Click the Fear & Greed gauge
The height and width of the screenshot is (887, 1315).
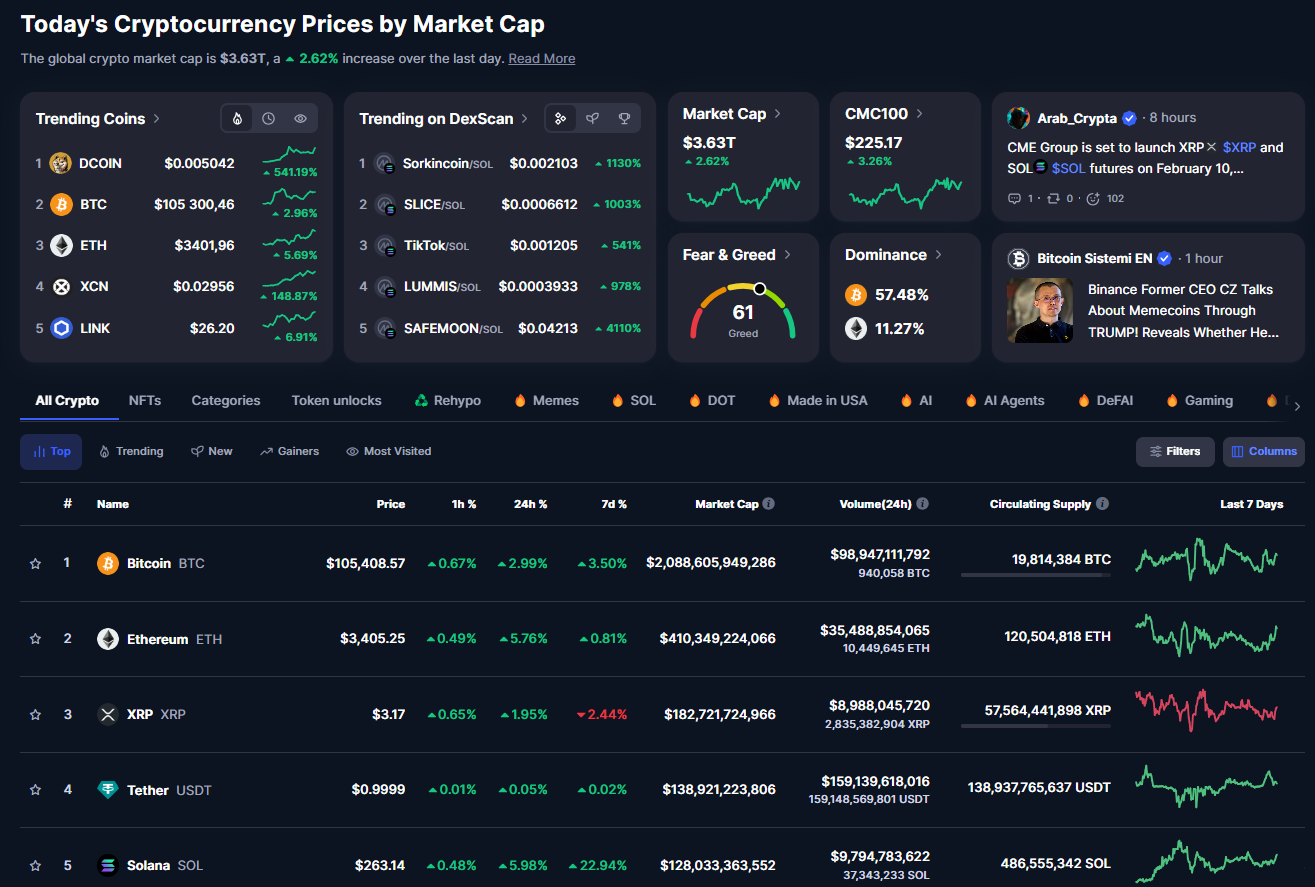pos(743,312)
